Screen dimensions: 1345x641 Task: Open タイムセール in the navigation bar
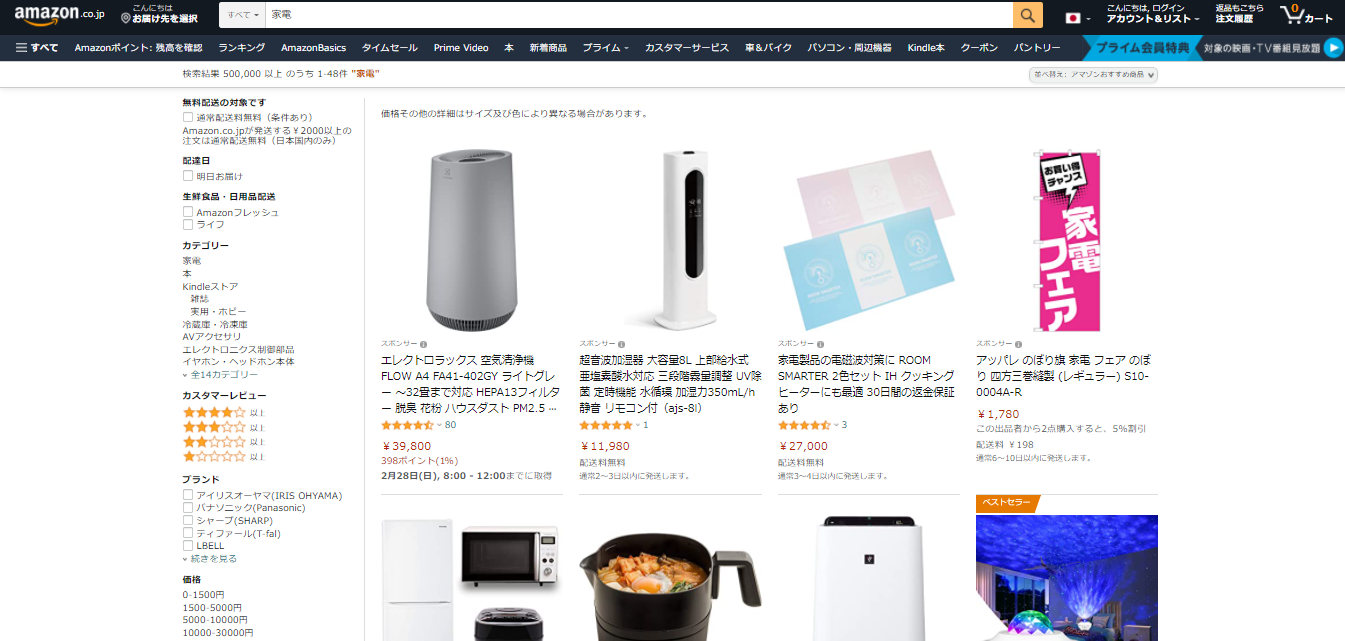390,47
